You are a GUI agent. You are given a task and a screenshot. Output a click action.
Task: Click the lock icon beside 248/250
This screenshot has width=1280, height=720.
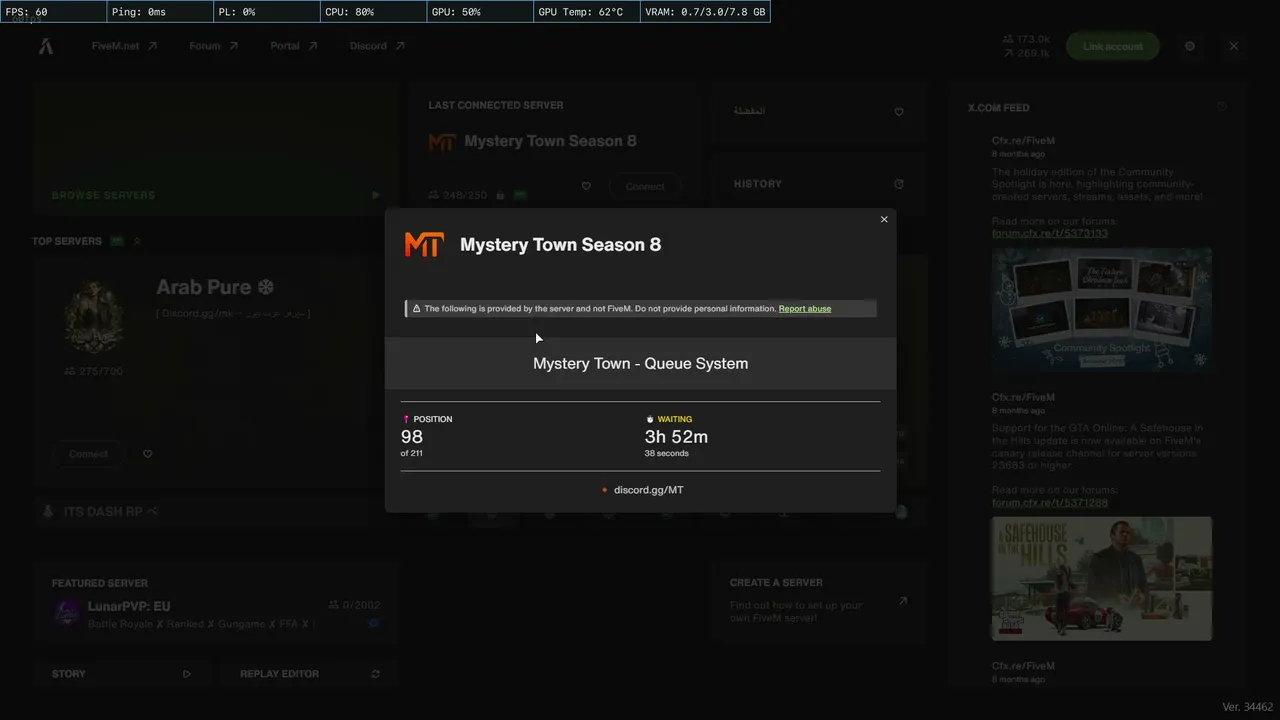click(500, 195)
